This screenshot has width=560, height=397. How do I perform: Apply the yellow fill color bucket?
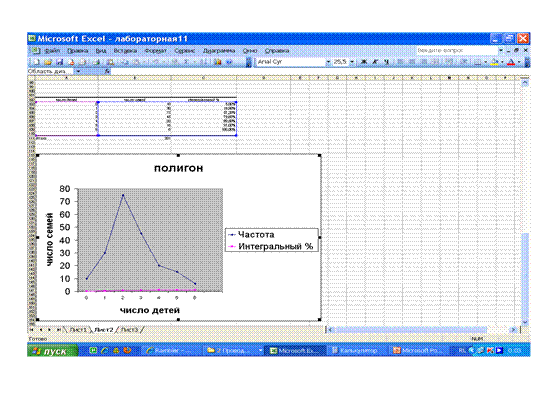pyautogui.click(x=495, y=62)
